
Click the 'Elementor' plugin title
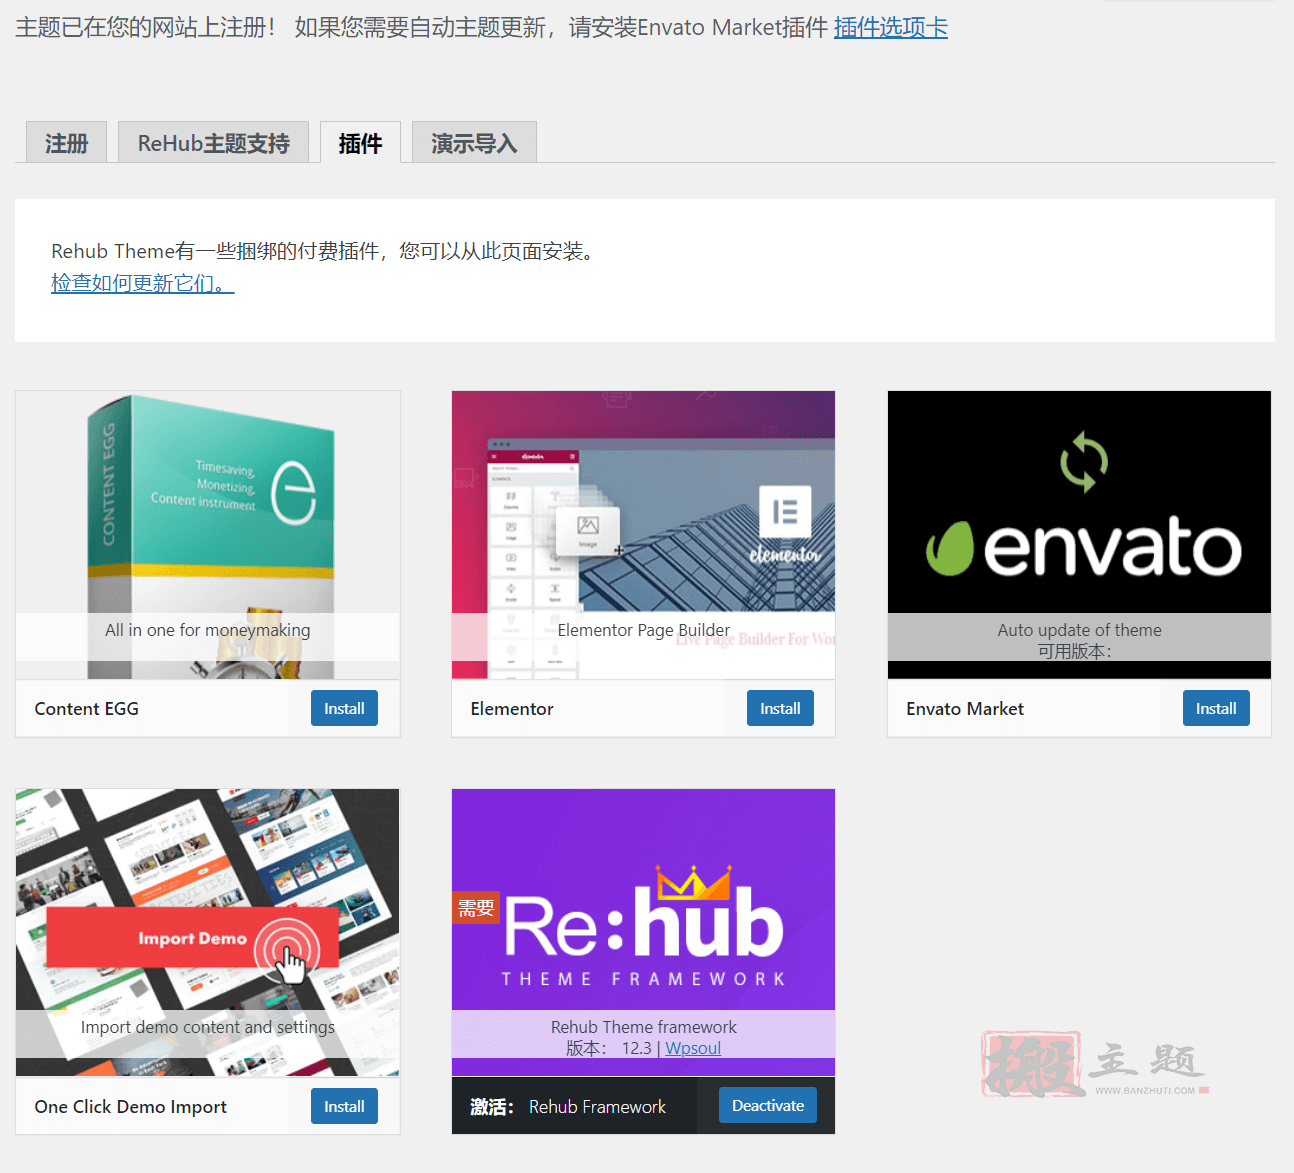pyautogui.click(x=512, y=709)
